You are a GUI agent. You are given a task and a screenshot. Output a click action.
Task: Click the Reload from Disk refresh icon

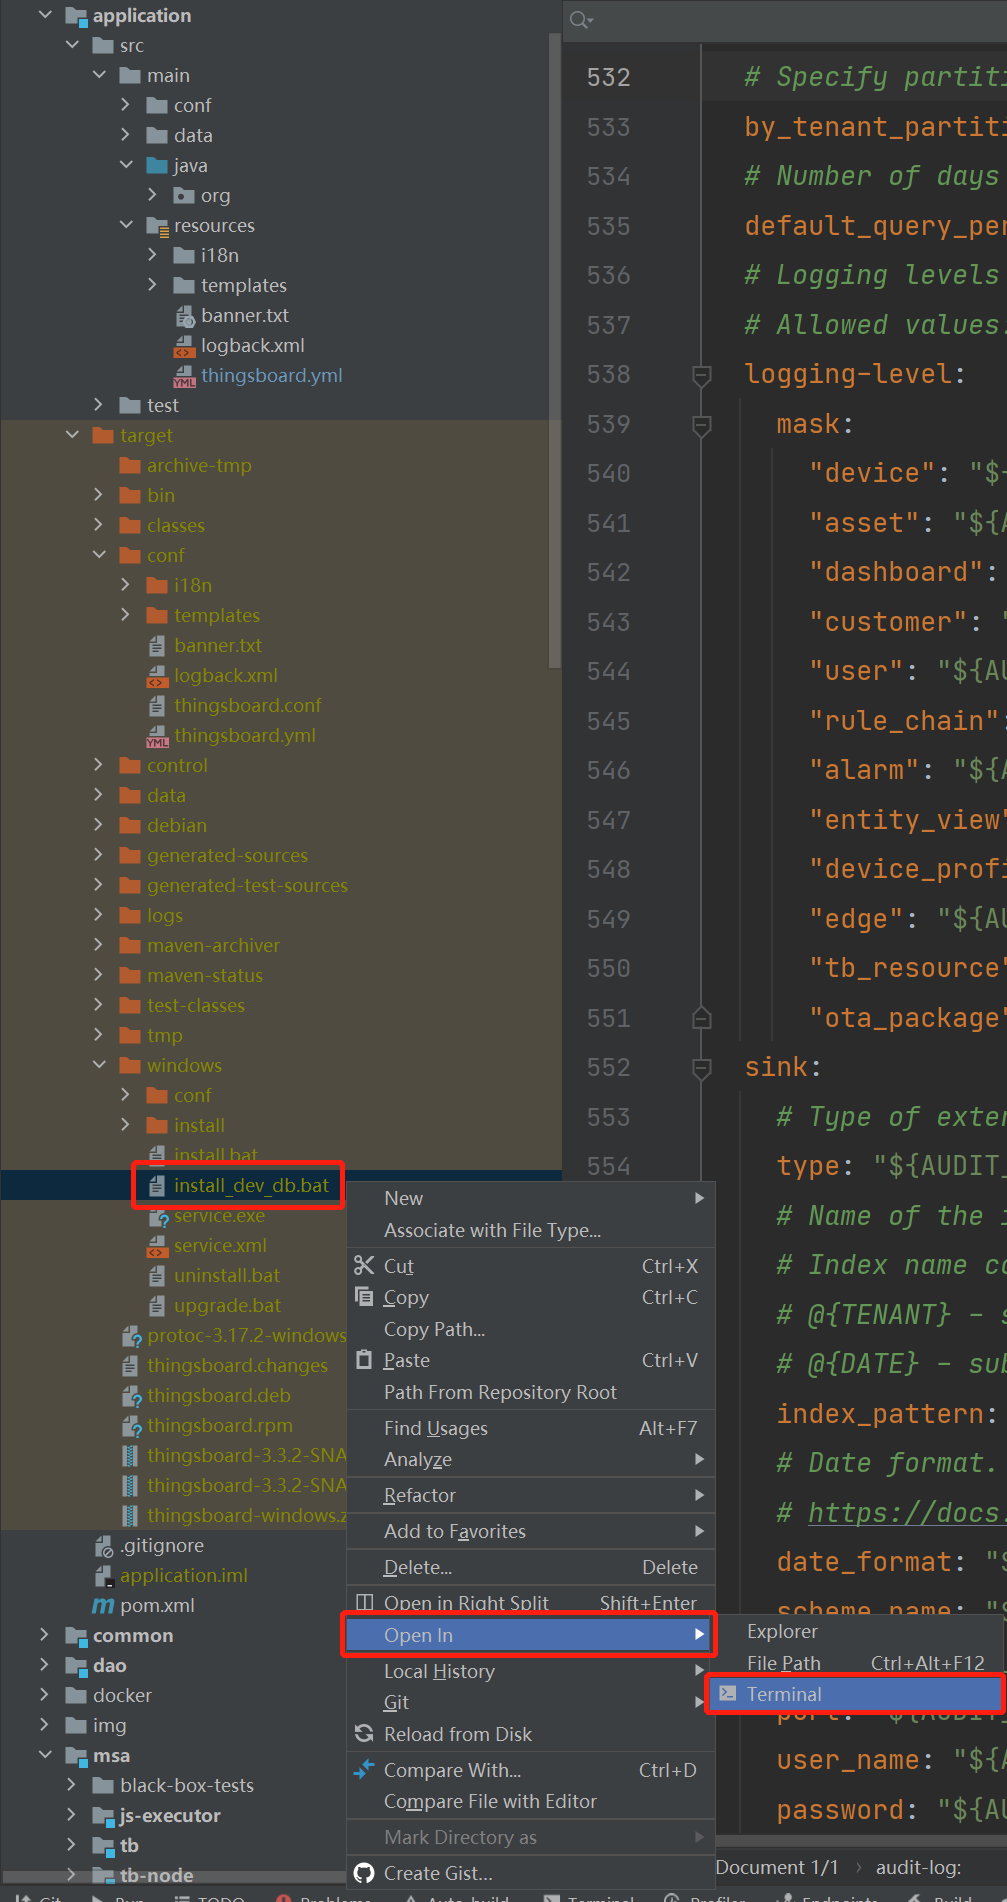(364, 1733)
